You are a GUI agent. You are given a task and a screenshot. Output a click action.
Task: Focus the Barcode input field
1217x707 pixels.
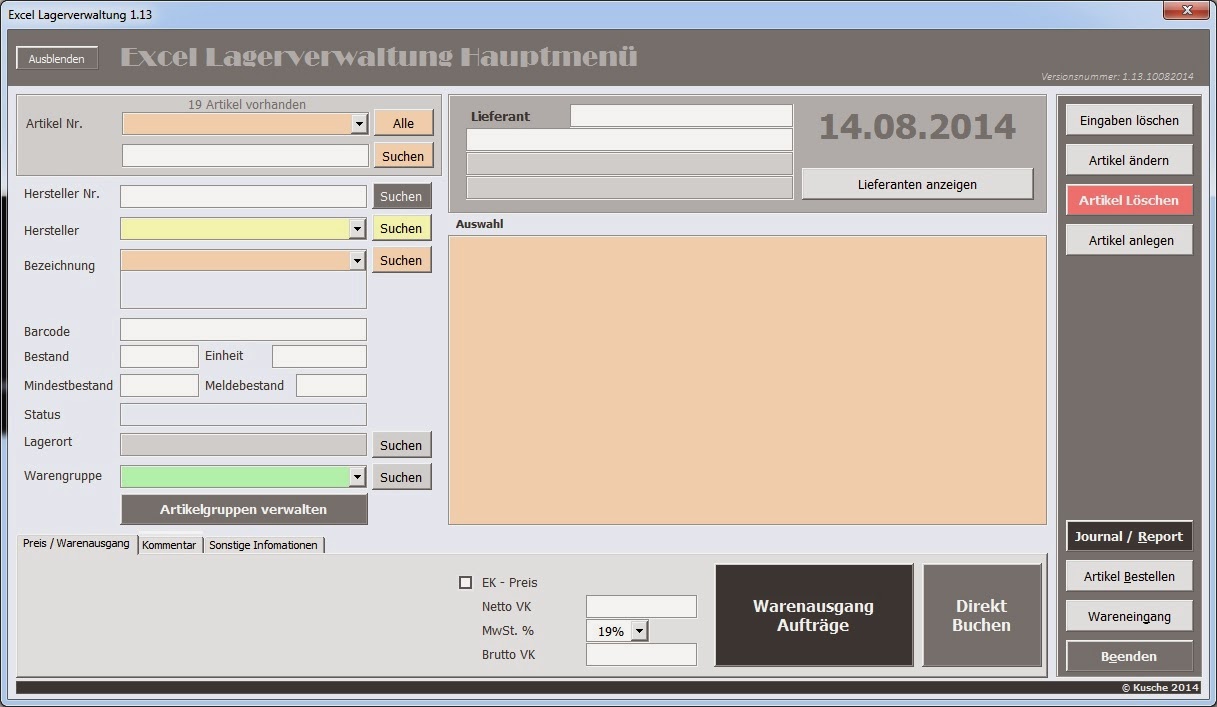coord(243,330)
